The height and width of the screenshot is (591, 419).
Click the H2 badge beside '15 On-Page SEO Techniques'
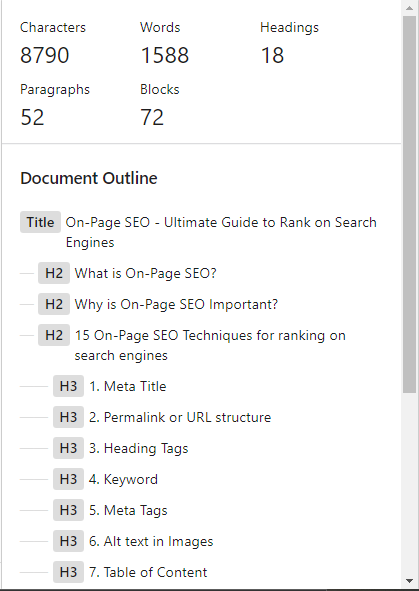click(x=54, y=335)
